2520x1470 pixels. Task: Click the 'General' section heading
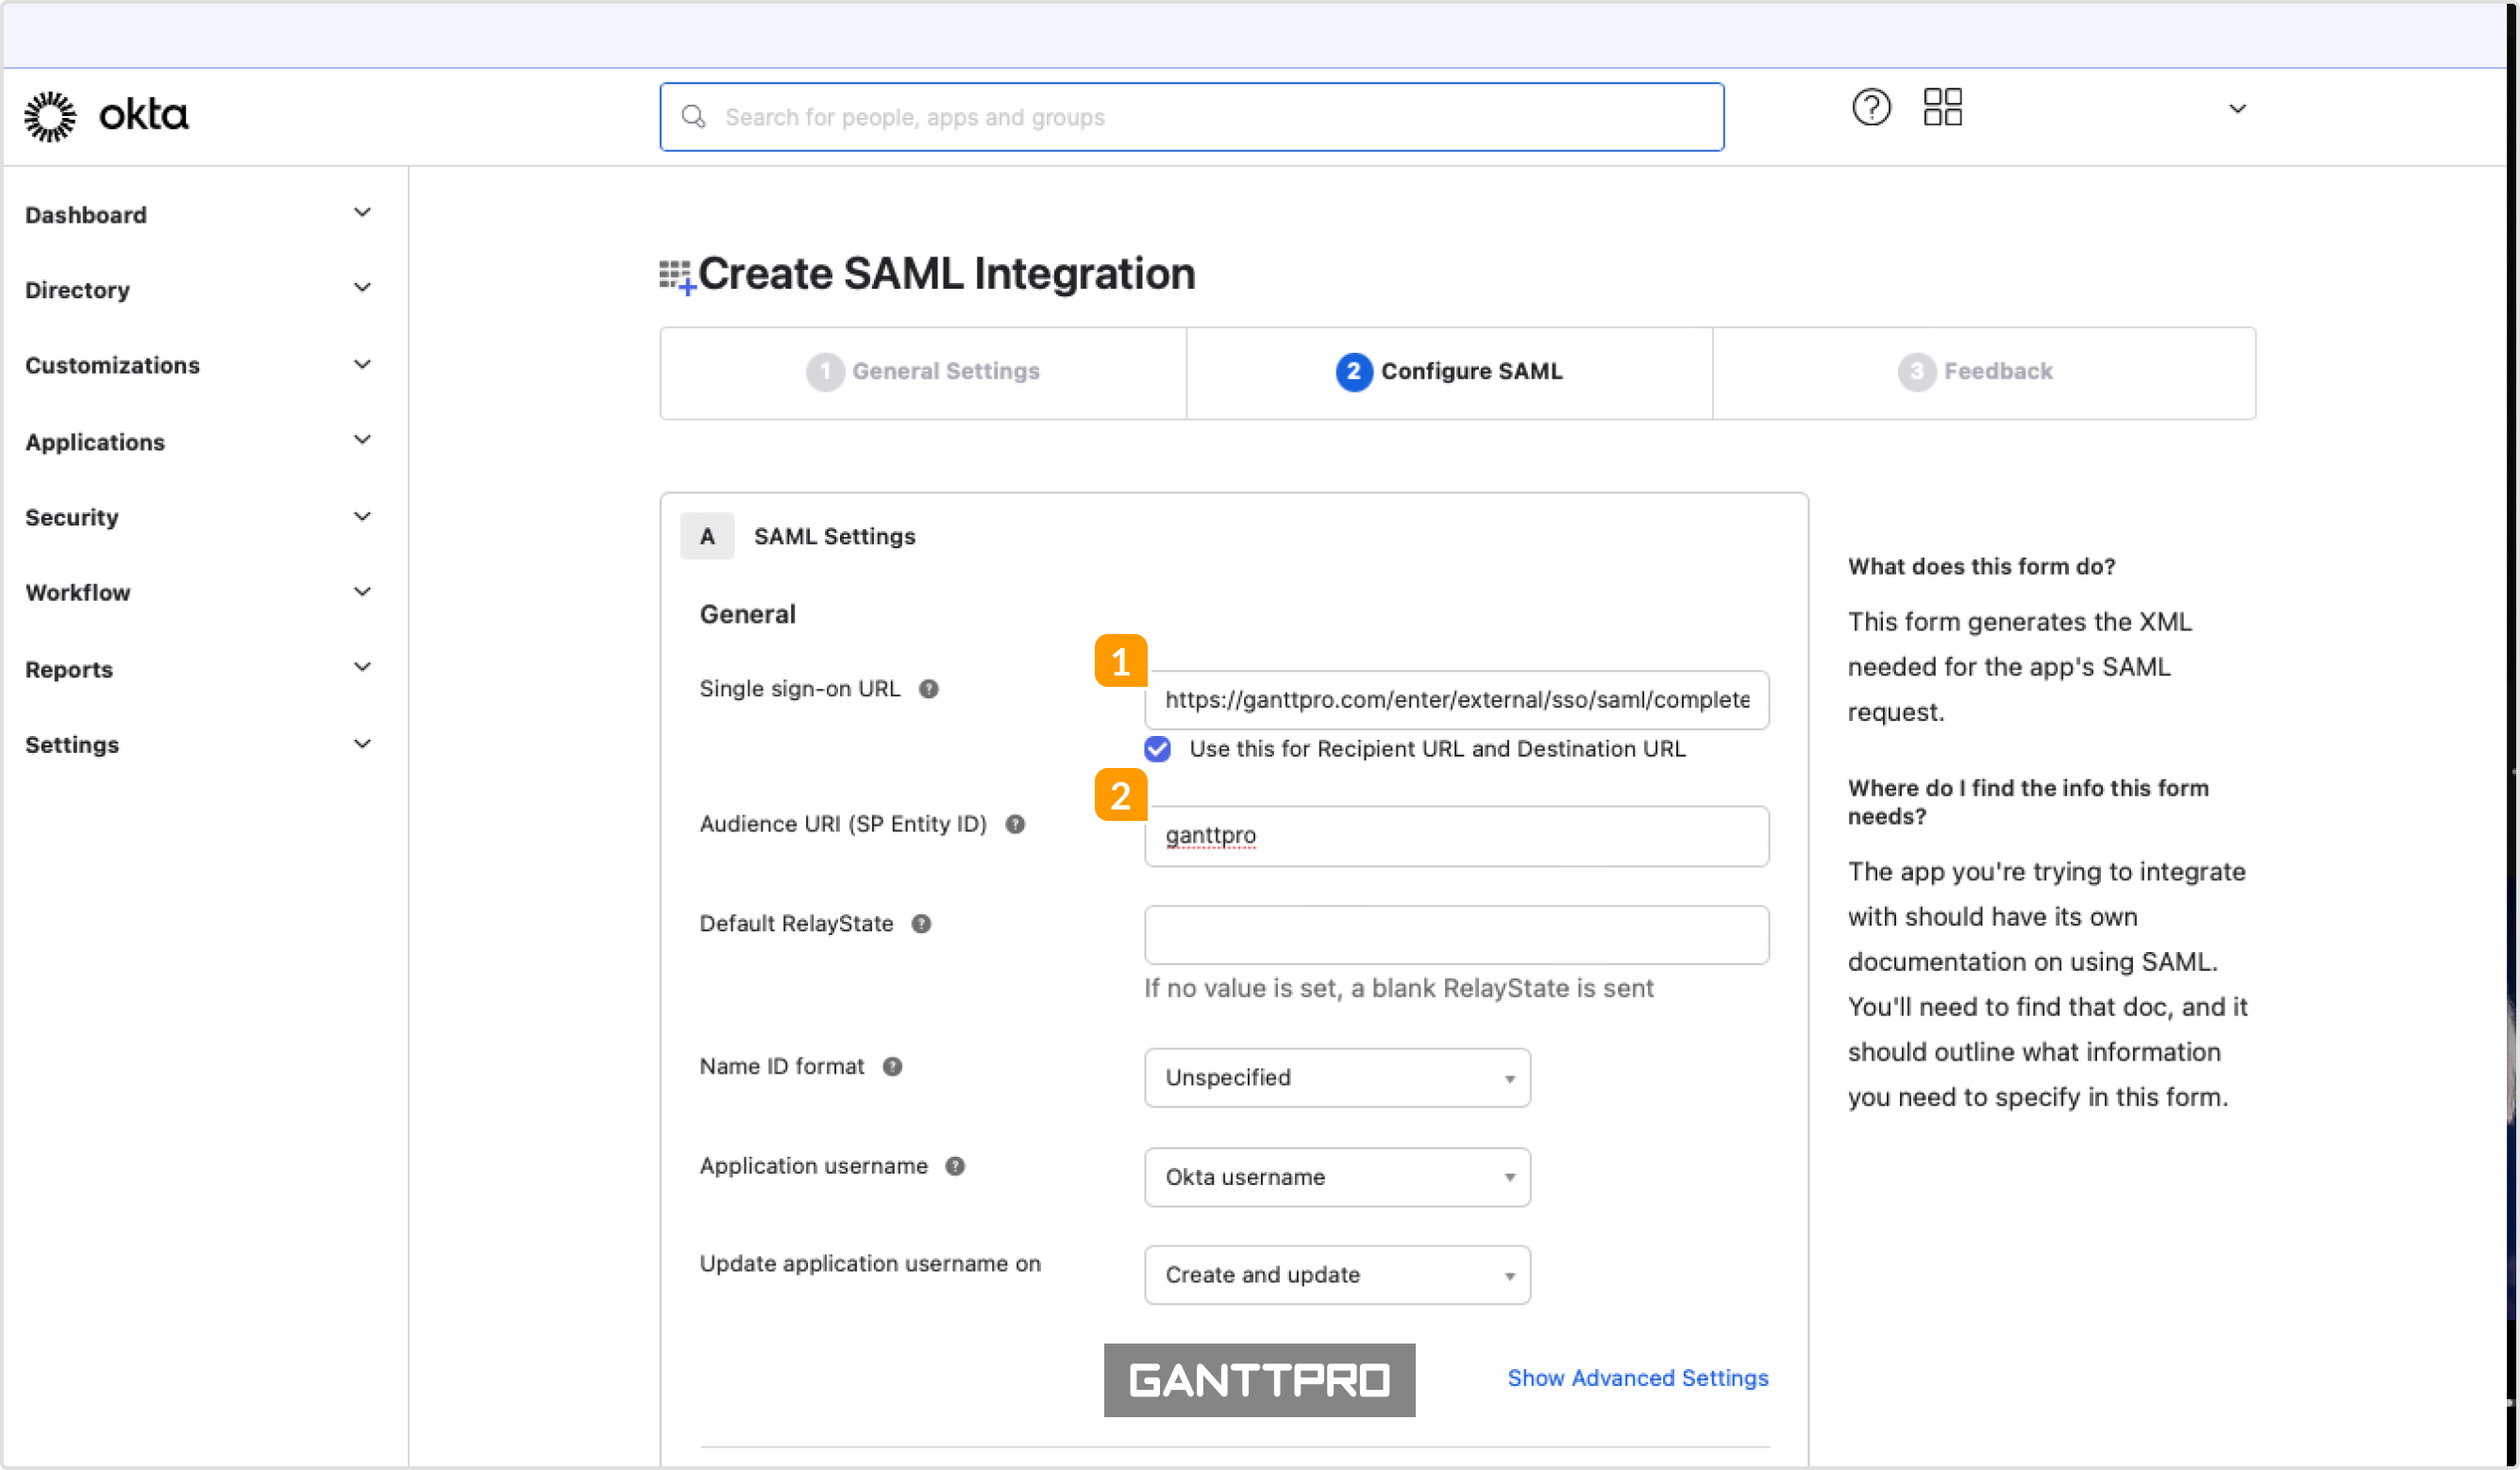click(x=747, y=614)
